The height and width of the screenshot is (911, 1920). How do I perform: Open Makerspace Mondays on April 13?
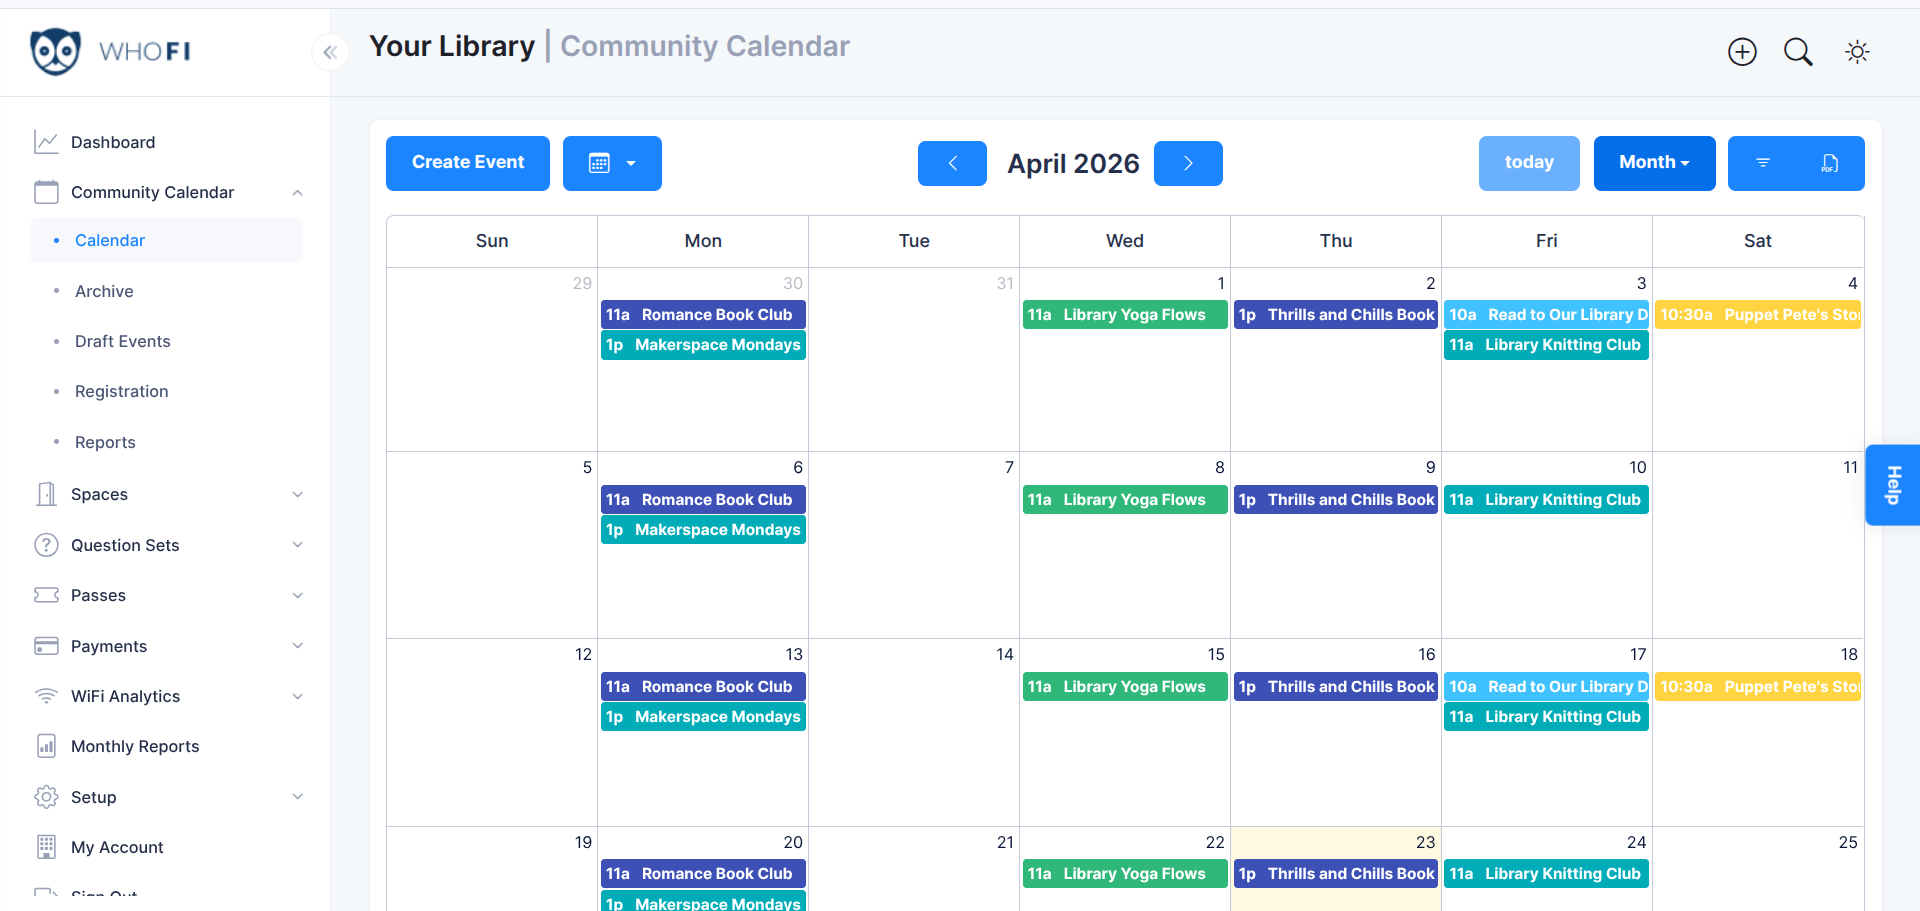[703, 717]
